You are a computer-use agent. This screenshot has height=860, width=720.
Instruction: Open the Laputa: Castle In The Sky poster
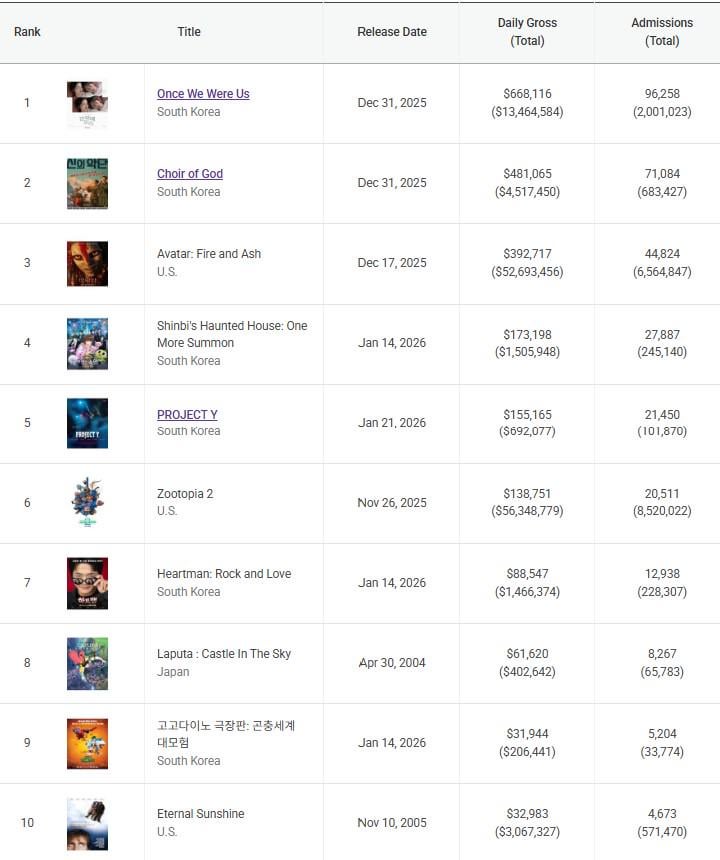[87, 663]
